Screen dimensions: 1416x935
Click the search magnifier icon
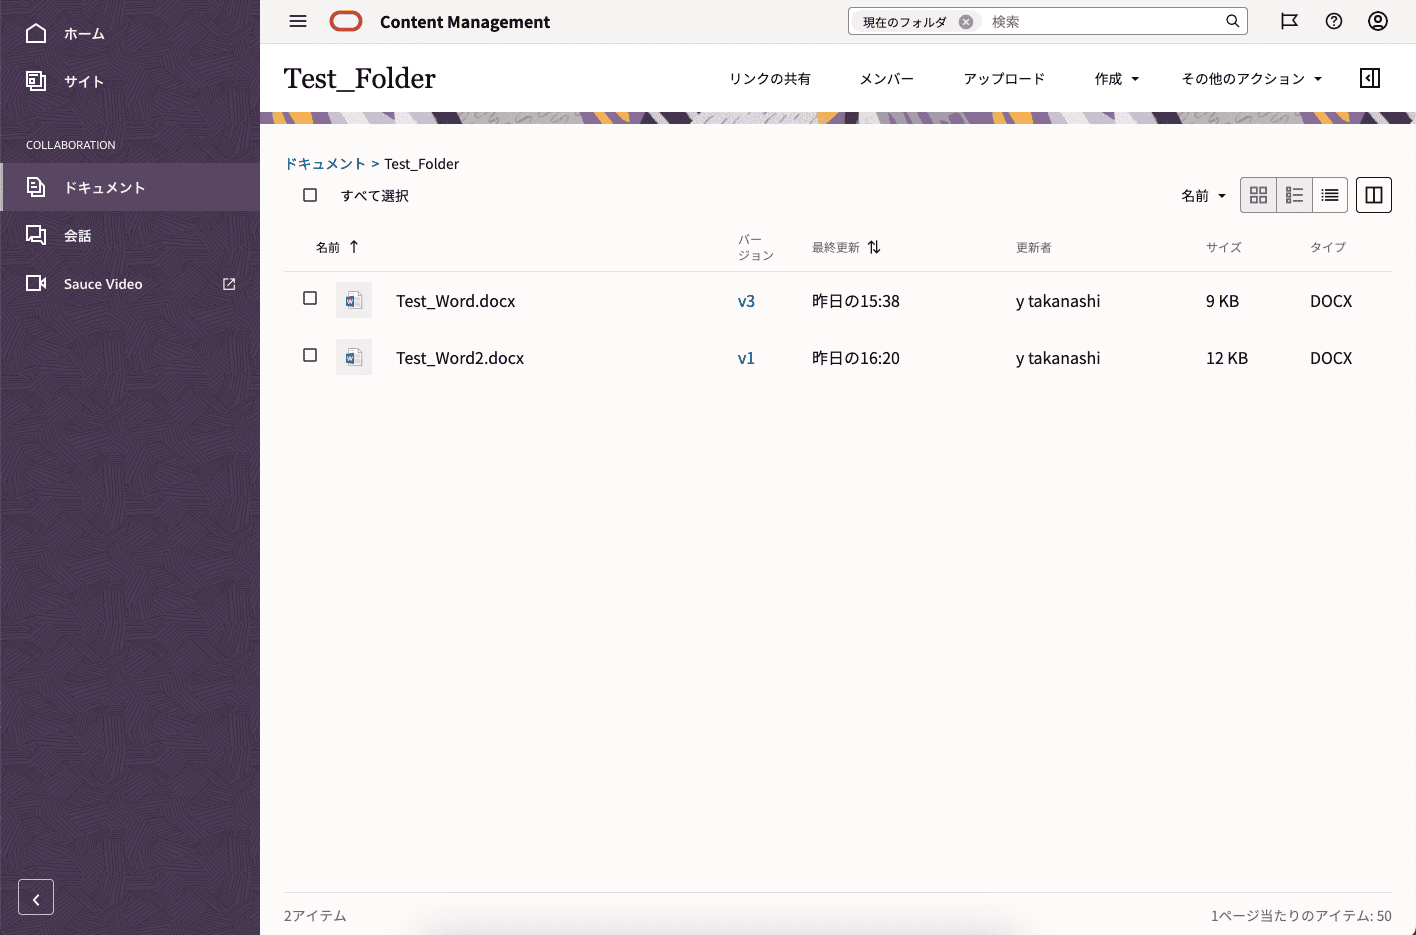point(1232,20)
